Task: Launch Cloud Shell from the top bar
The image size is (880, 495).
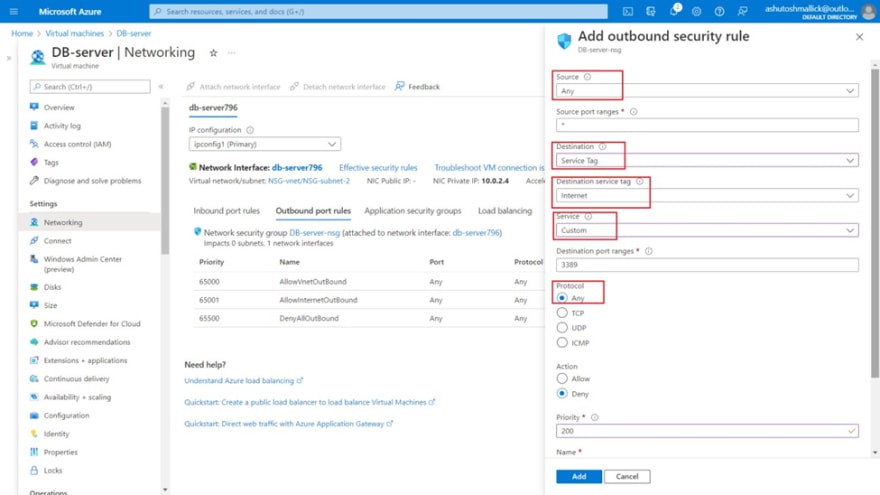Action: (628, 11)
